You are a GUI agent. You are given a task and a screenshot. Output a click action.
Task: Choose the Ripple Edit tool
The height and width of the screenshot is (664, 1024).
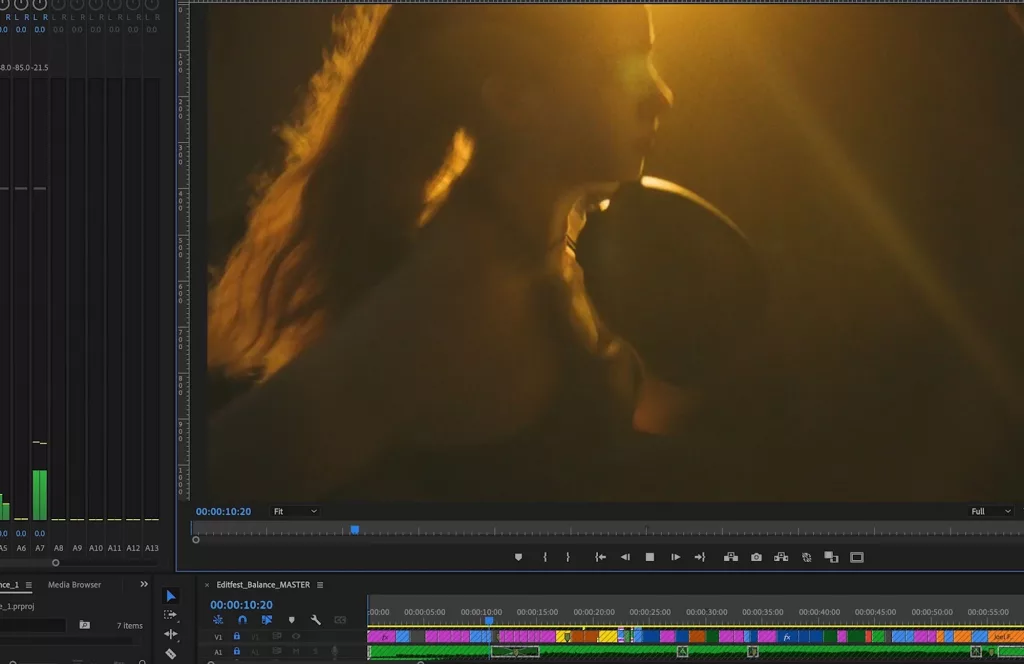[170, 634]
